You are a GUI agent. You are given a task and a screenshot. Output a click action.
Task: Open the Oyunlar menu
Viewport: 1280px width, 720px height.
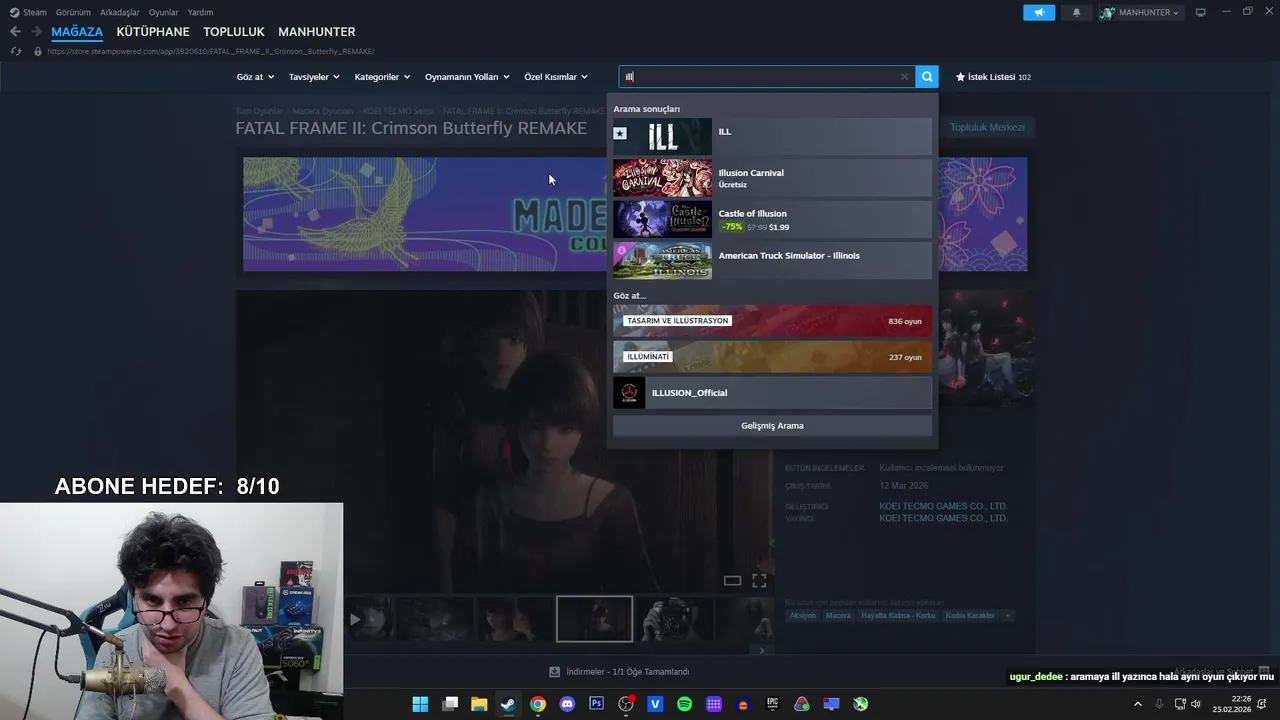point(163,12)
